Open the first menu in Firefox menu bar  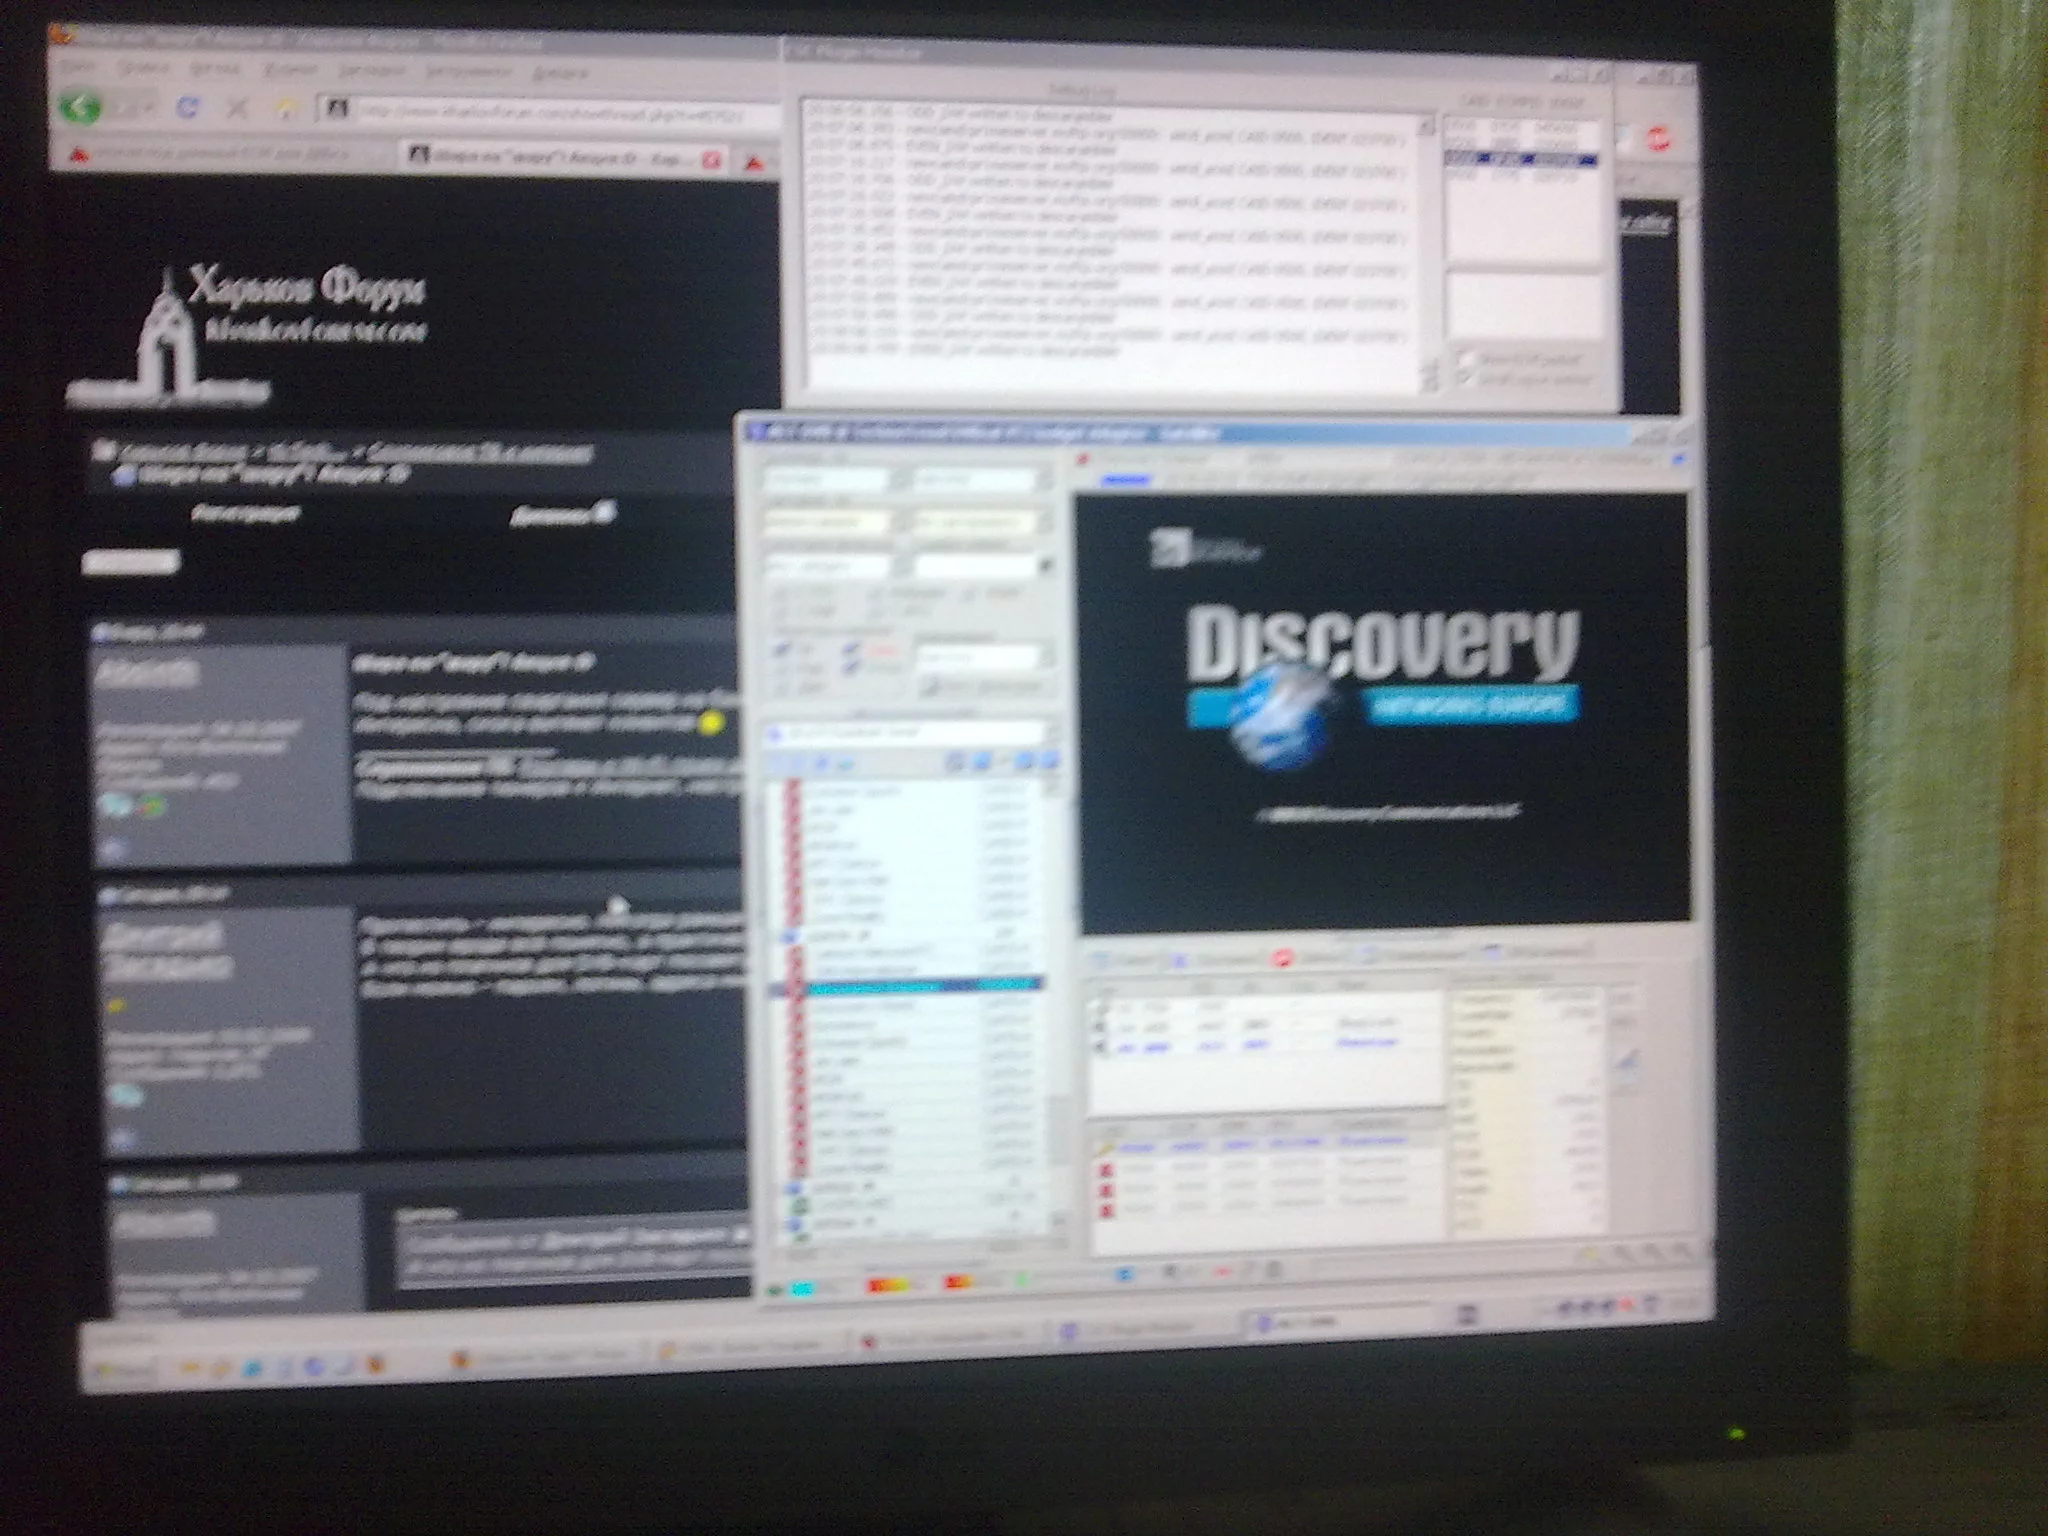78,68
